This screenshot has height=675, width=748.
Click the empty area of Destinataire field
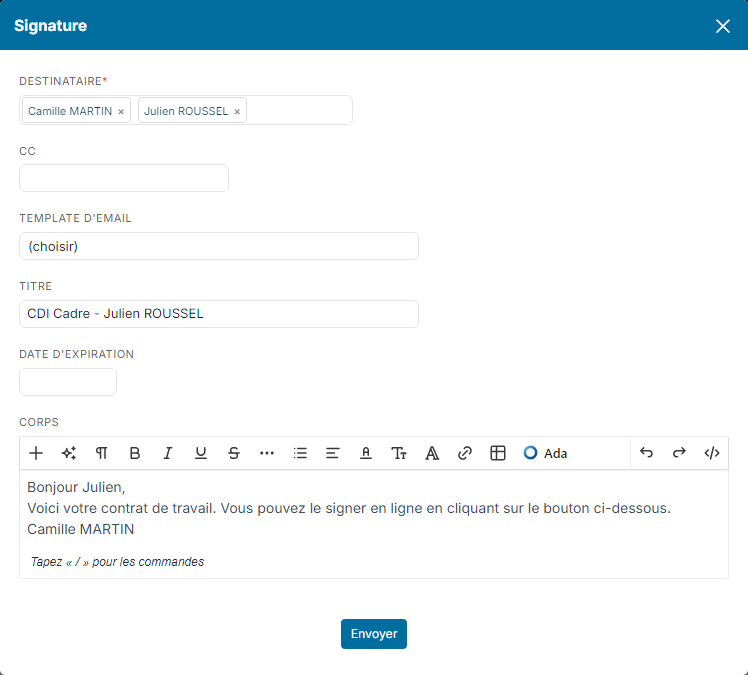click(x=300, y=110)
